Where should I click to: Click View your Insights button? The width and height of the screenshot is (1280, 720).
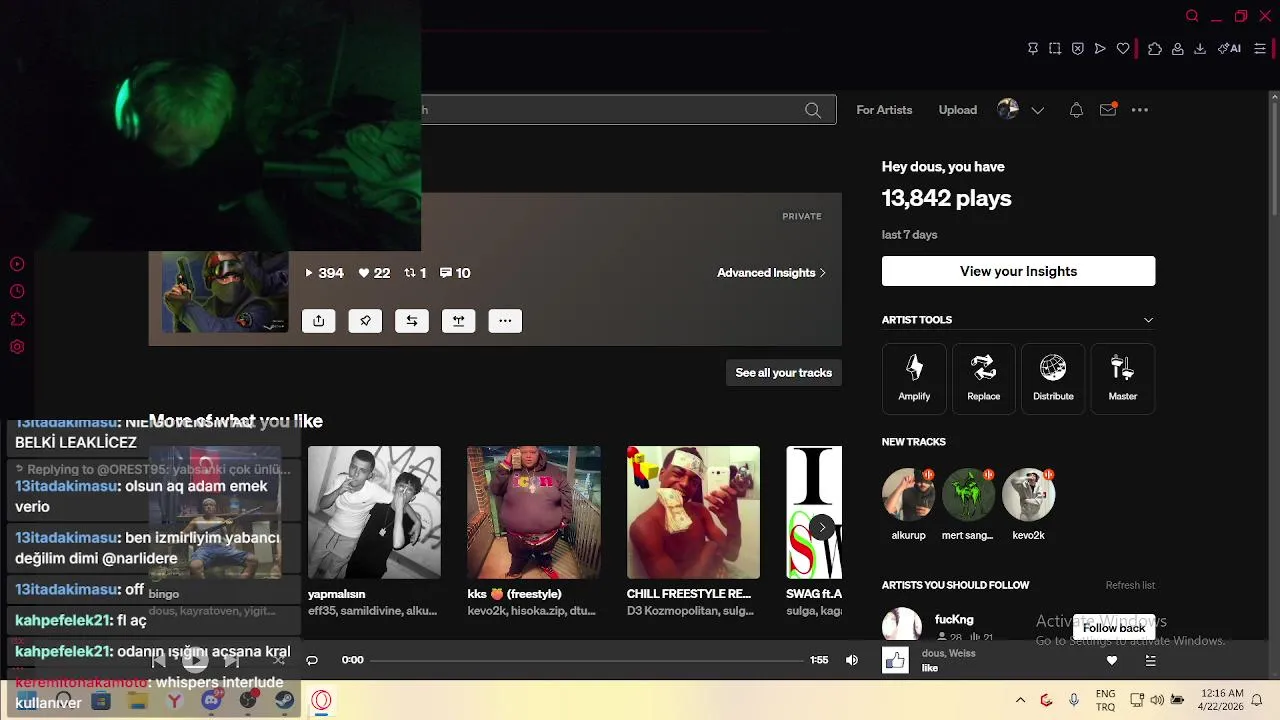[x=1018, y=271]
